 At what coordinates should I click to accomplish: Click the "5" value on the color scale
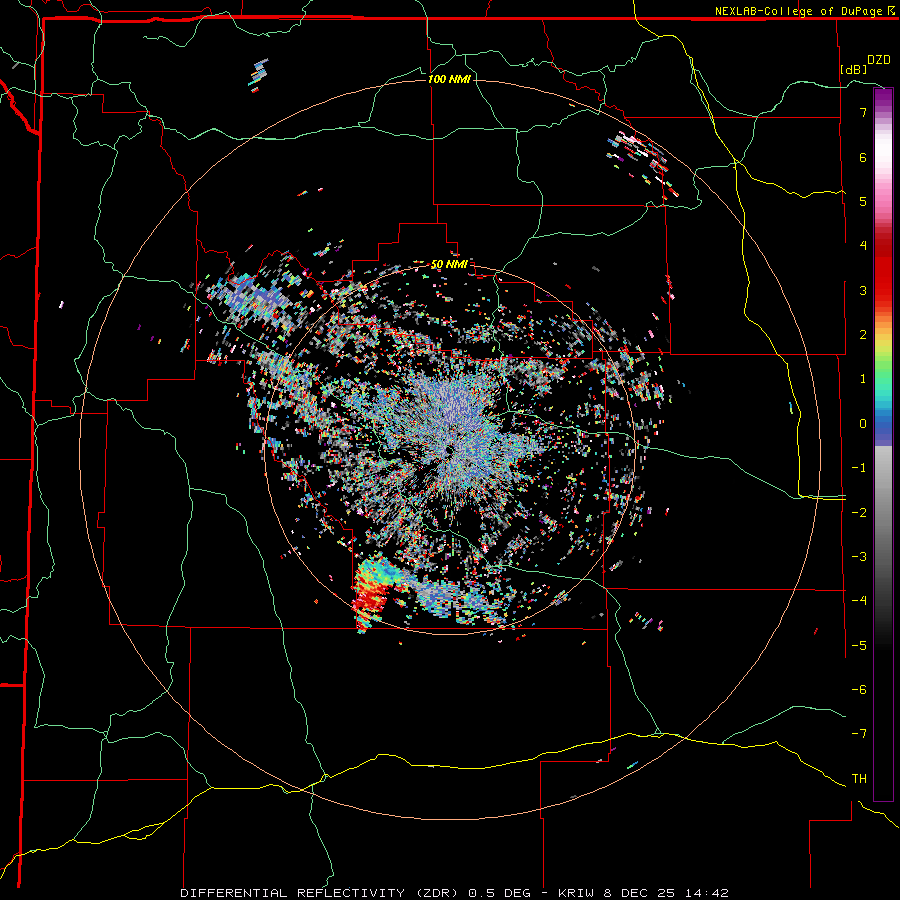click(863, 201)
